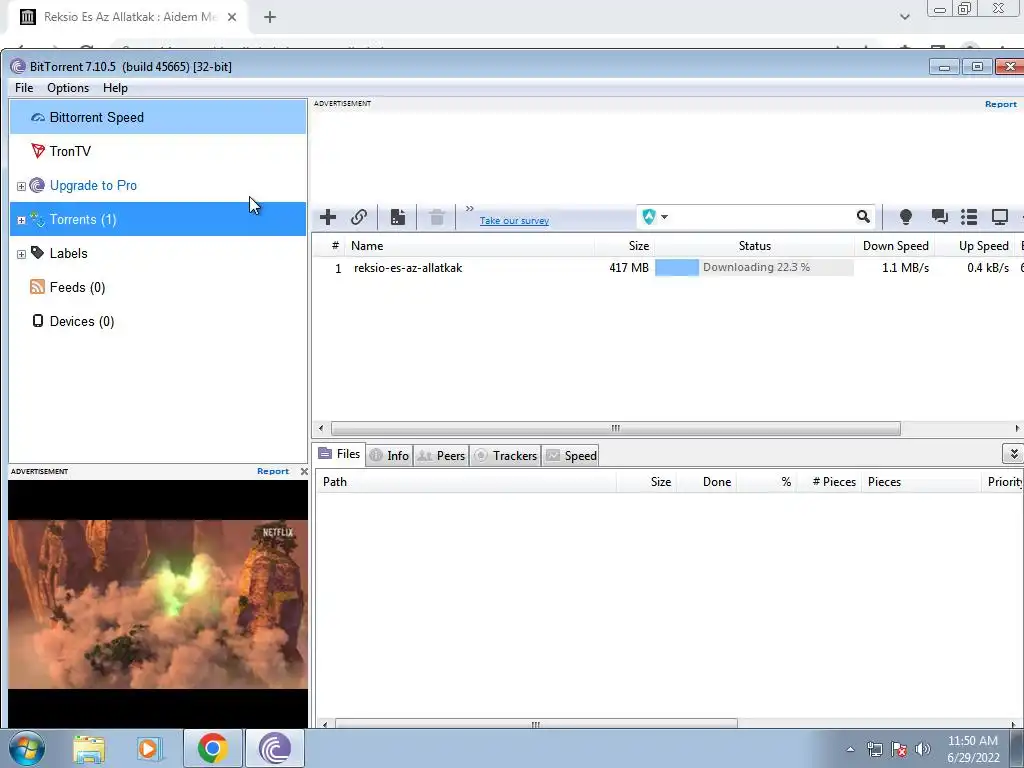Image resolution: width=1024 pixels, height=768 pixels.
Task: Expand the Labels tree node
Action: [21, 254]
